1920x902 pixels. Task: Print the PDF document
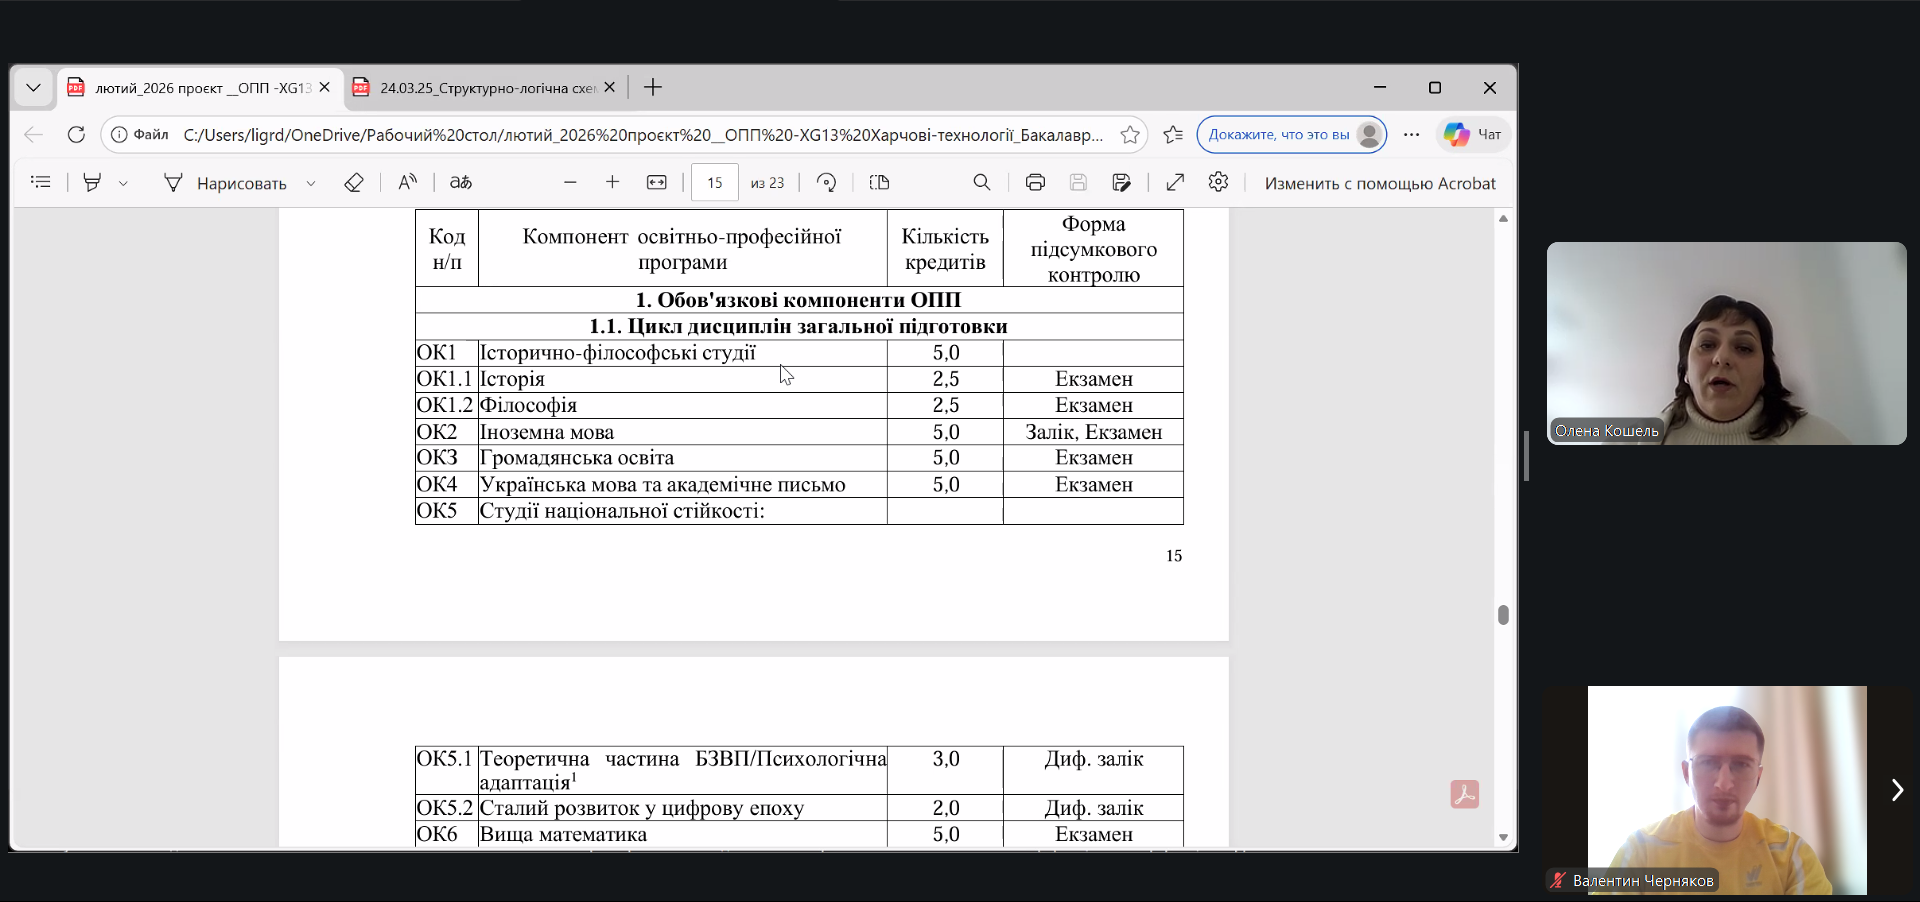[1035, 182]
